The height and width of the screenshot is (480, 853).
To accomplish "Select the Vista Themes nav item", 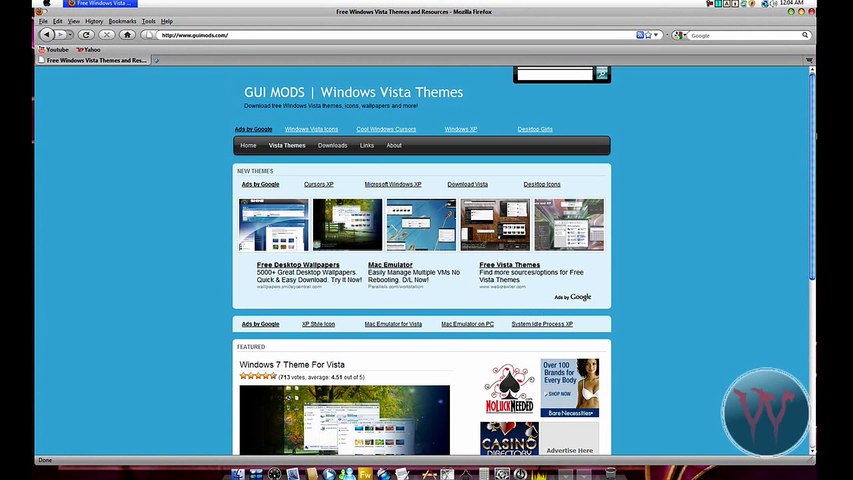I will coord(287,145).
